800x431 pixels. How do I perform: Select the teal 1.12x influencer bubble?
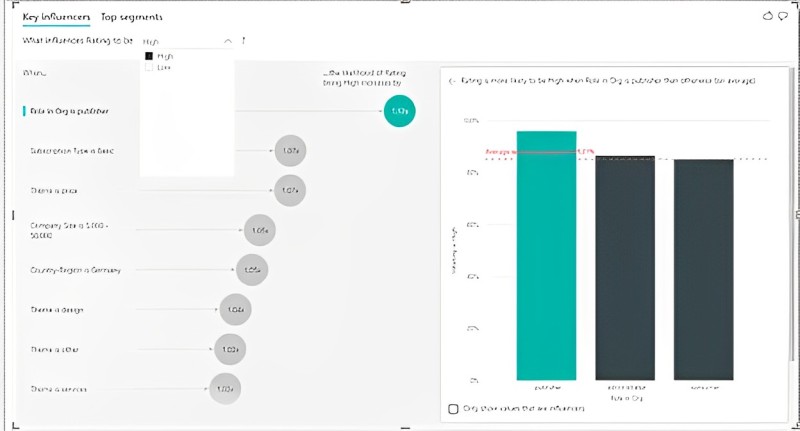pyautogui.click(x=399, y=111)
